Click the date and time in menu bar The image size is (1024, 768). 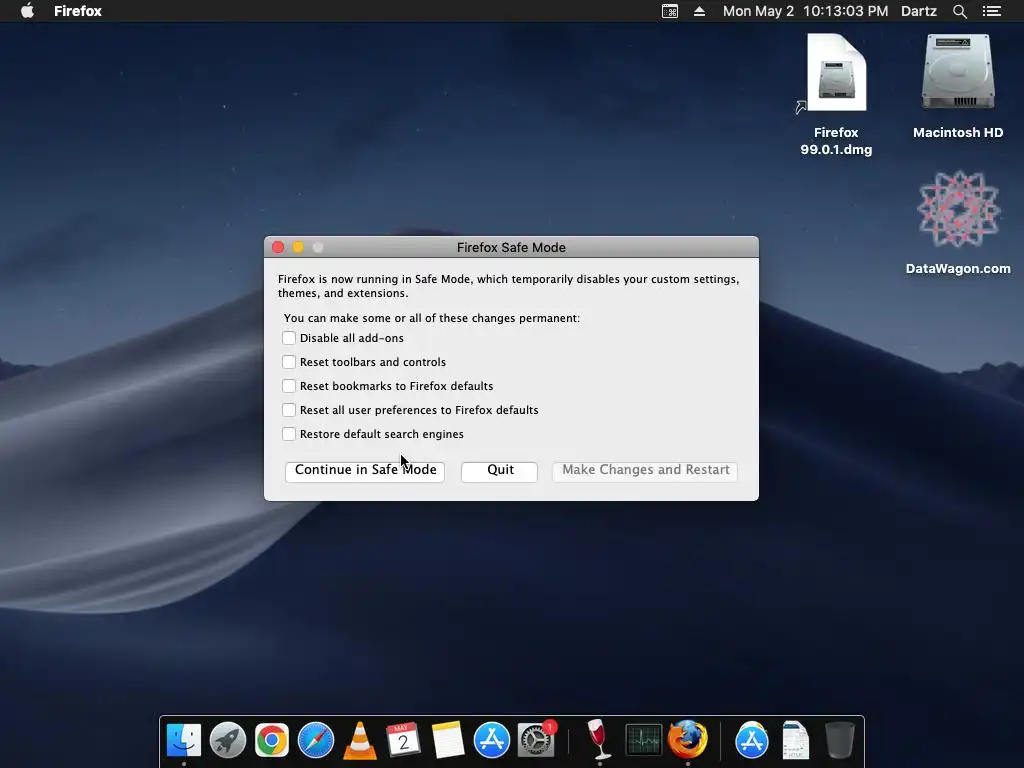[x=805, y=11]
